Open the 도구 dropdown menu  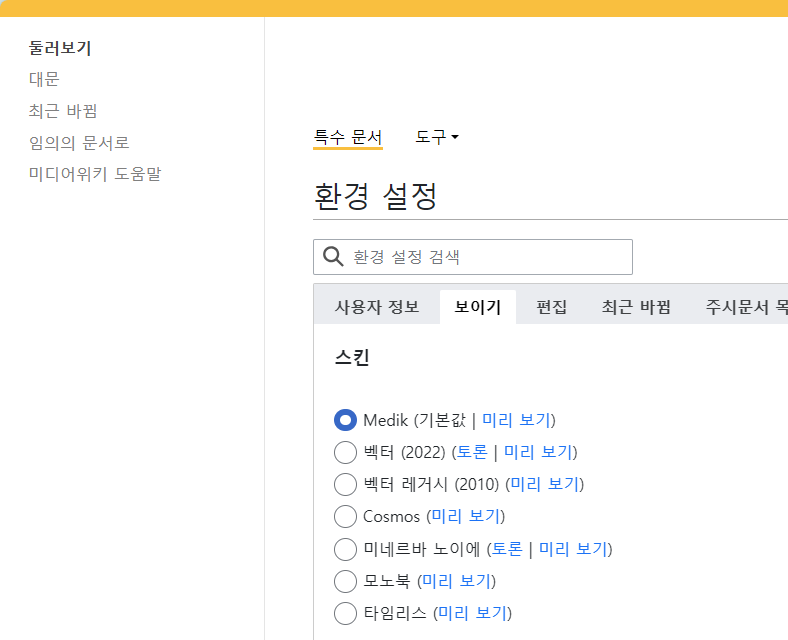click(x=437, y=137)
